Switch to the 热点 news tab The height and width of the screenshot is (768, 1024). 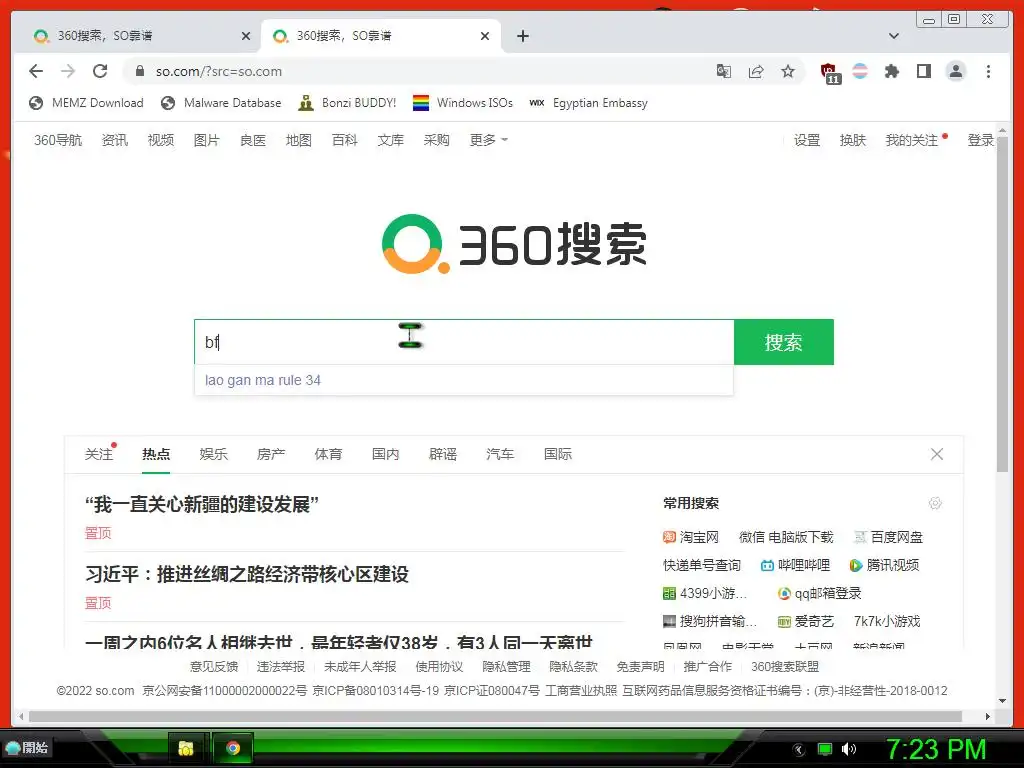coord(156,454)
